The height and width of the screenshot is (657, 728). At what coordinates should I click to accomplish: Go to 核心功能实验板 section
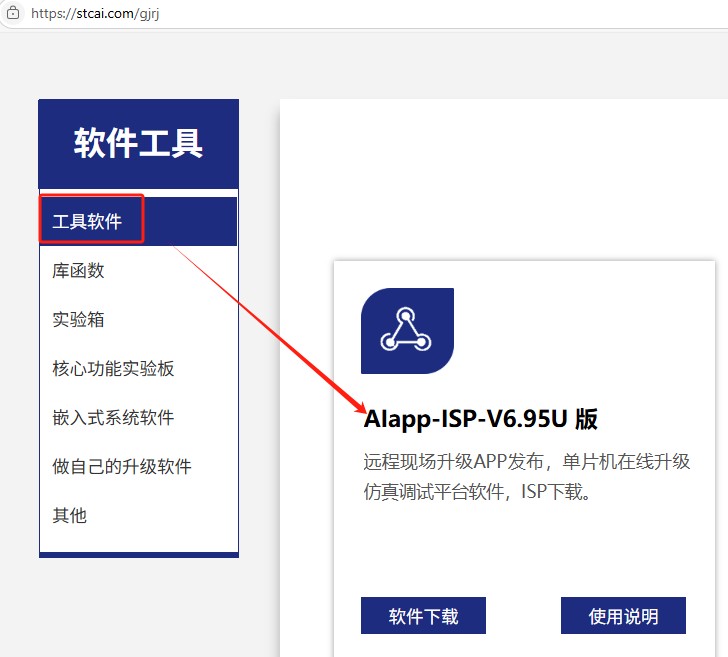point(113,368)
